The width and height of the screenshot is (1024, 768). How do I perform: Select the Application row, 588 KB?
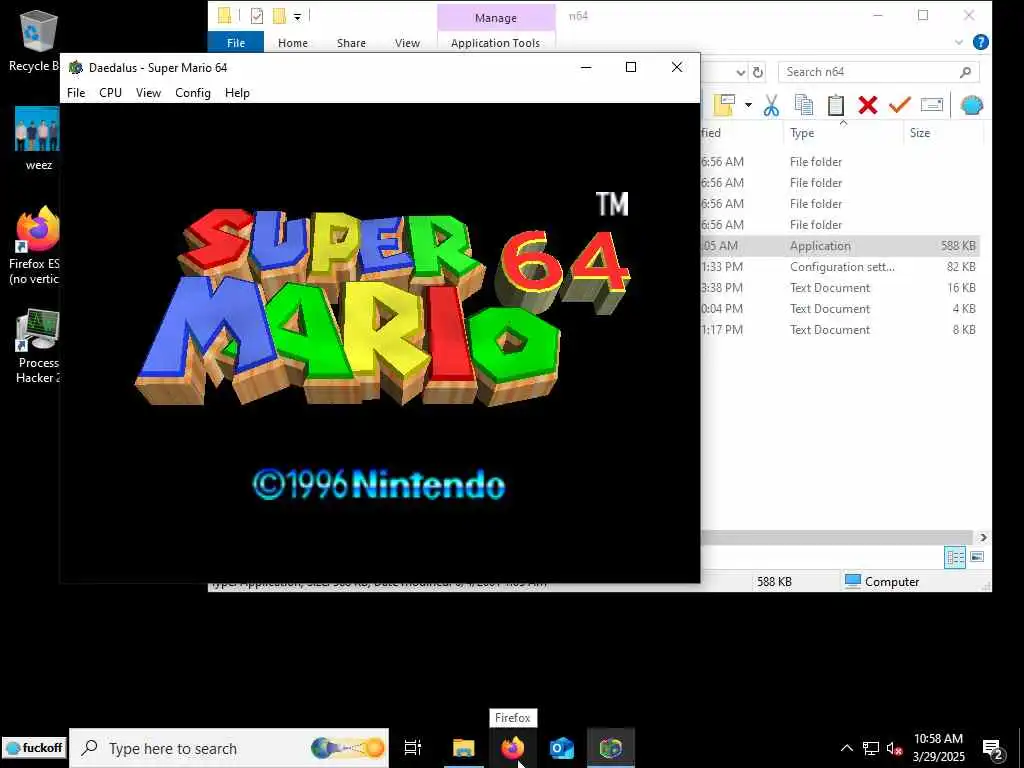pyautogui.click(x=839, y=246)
